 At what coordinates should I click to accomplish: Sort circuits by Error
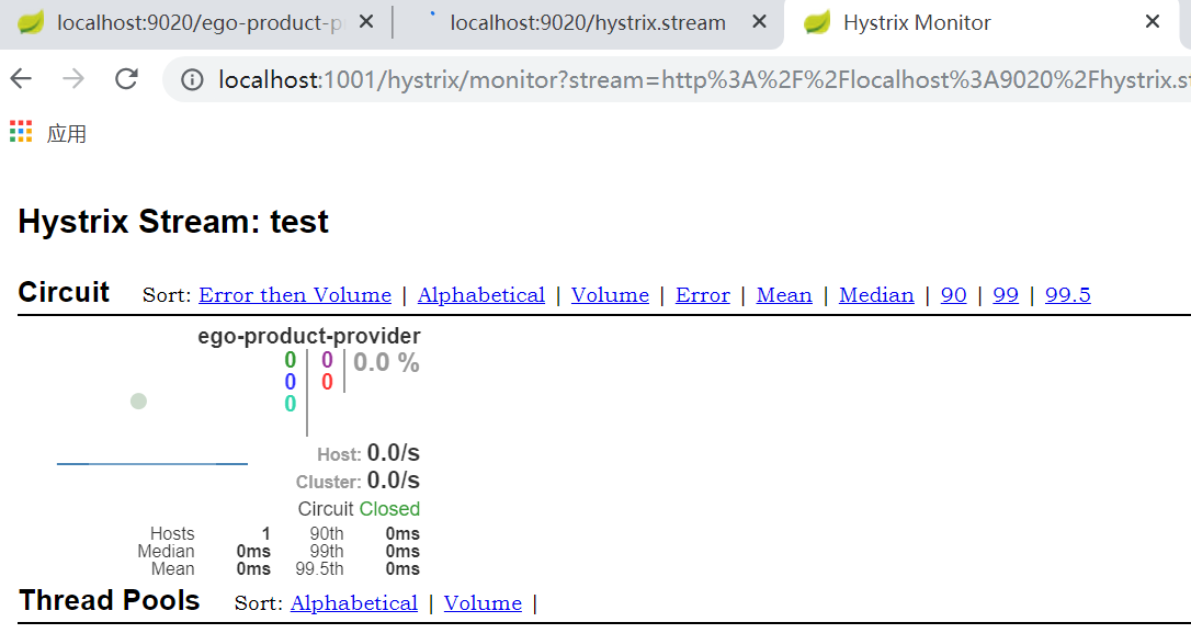[x=702, y=295]
